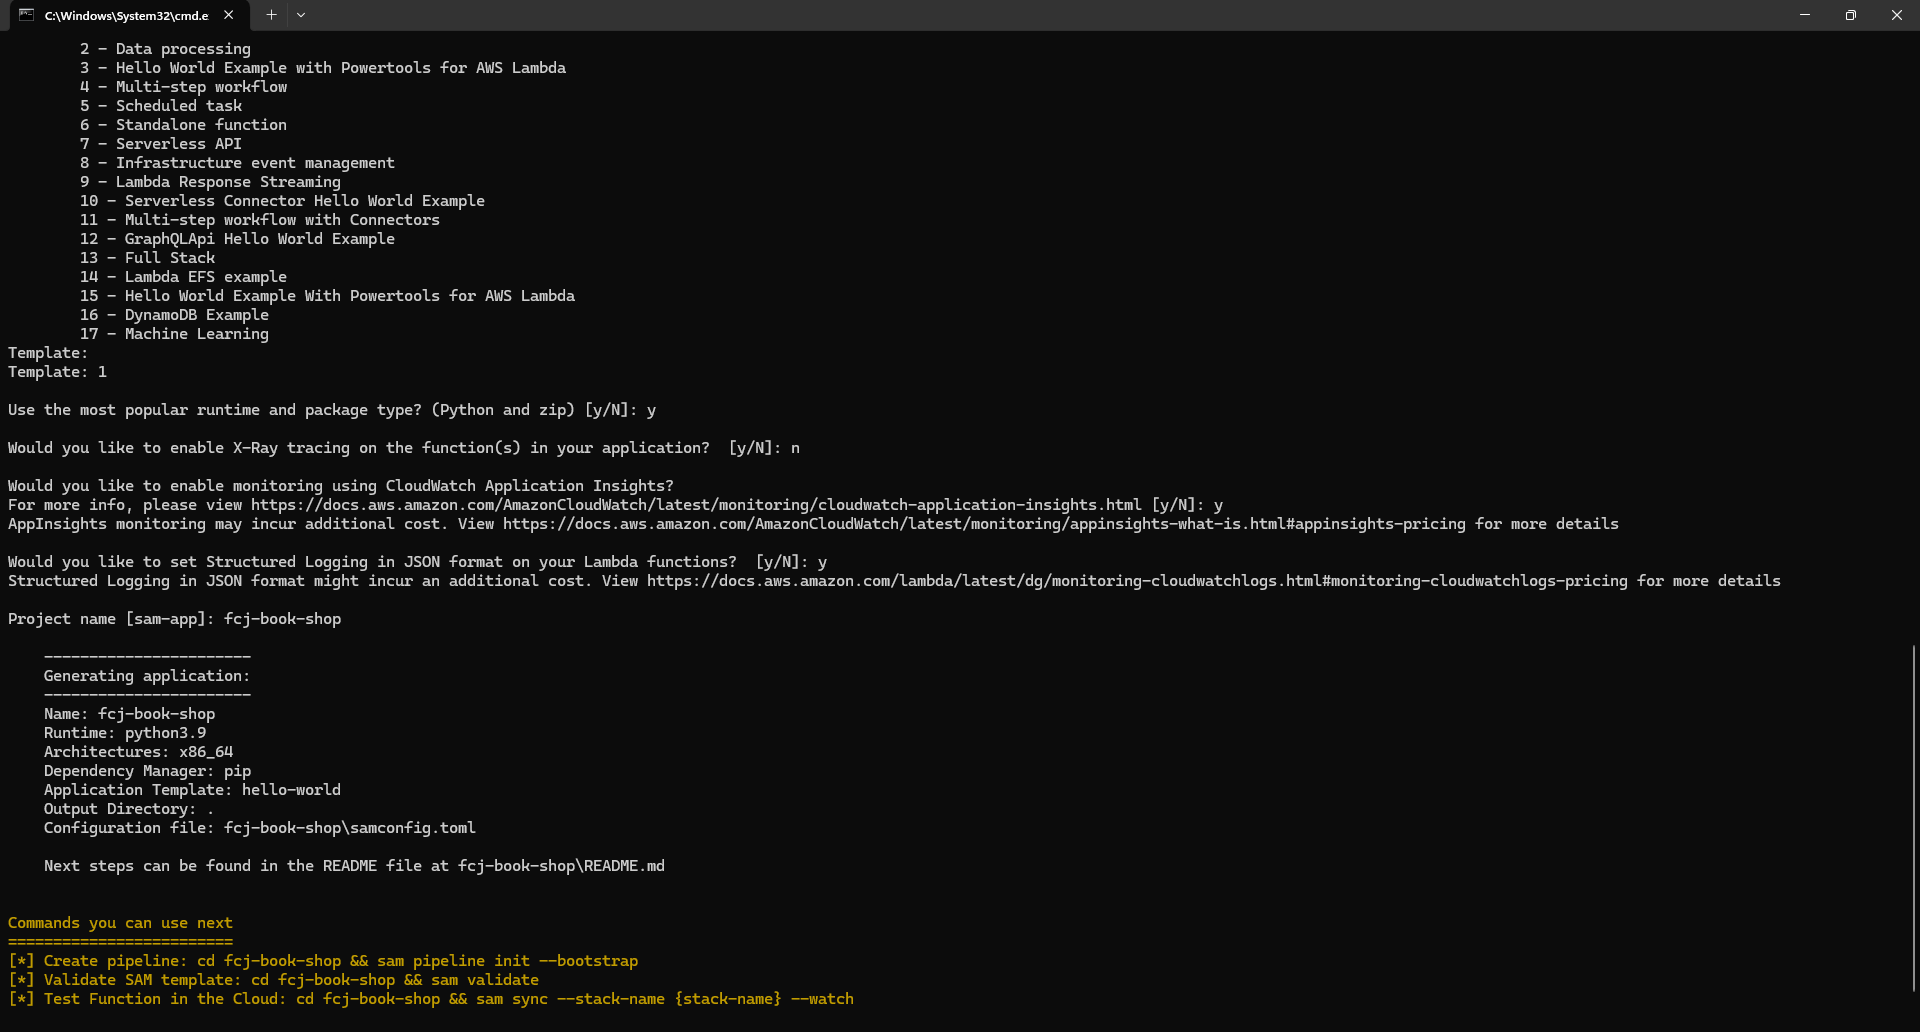Click the 'Architectures: x86_64' line
Viewport: 1920px width, 1032px height.
[138, 752]
